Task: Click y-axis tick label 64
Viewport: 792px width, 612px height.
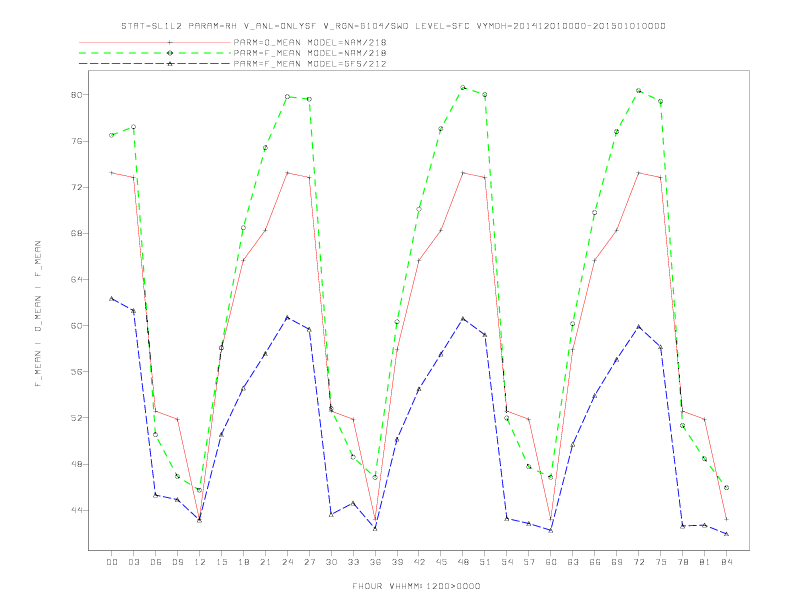Action: (x=76, y=279)
